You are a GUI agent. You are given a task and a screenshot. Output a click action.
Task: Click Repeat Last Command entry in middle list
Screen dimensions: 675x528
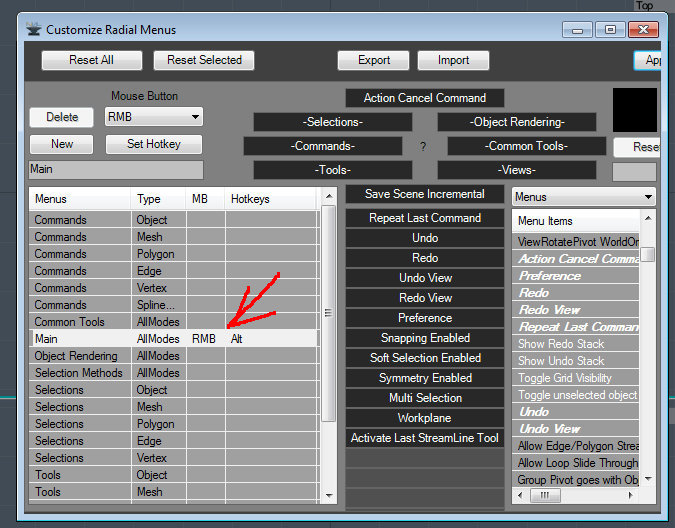tap(425, 218)
